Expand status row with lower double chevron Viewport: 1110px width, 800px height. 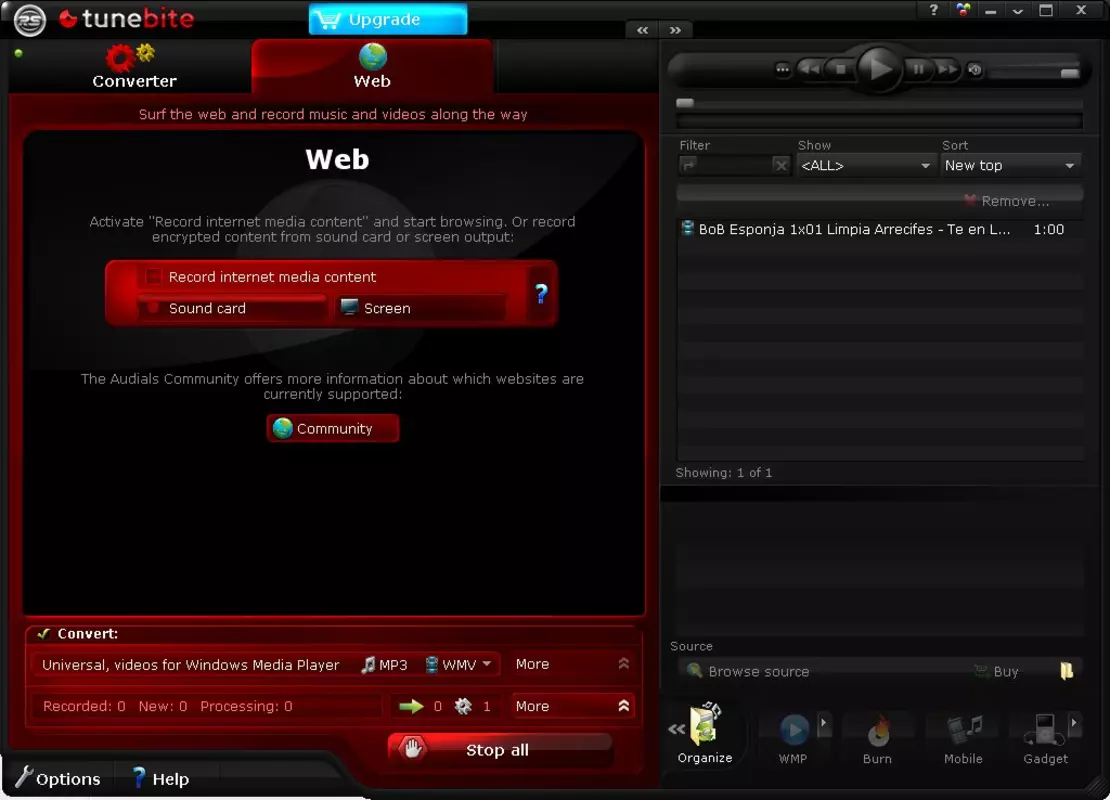[x=624, y=706]
